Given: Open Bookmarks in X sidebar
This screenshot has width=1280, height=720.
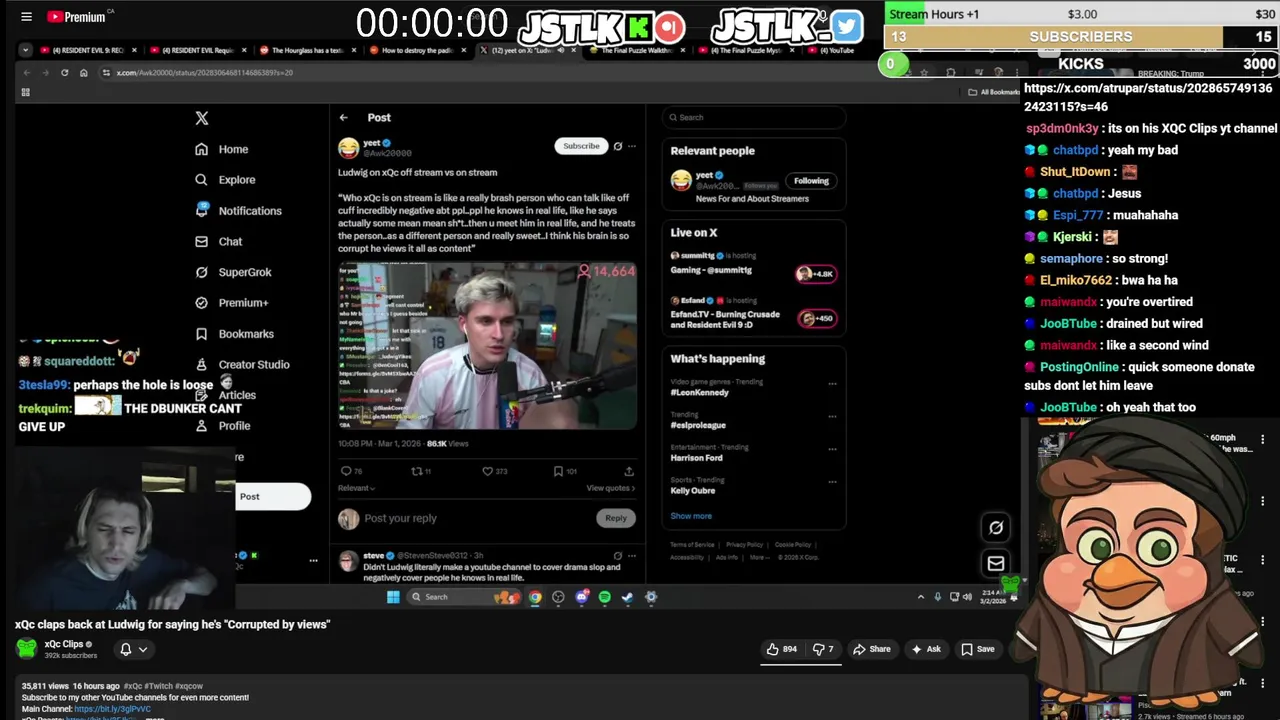Looking at the screenshot, I should (234, 334).
